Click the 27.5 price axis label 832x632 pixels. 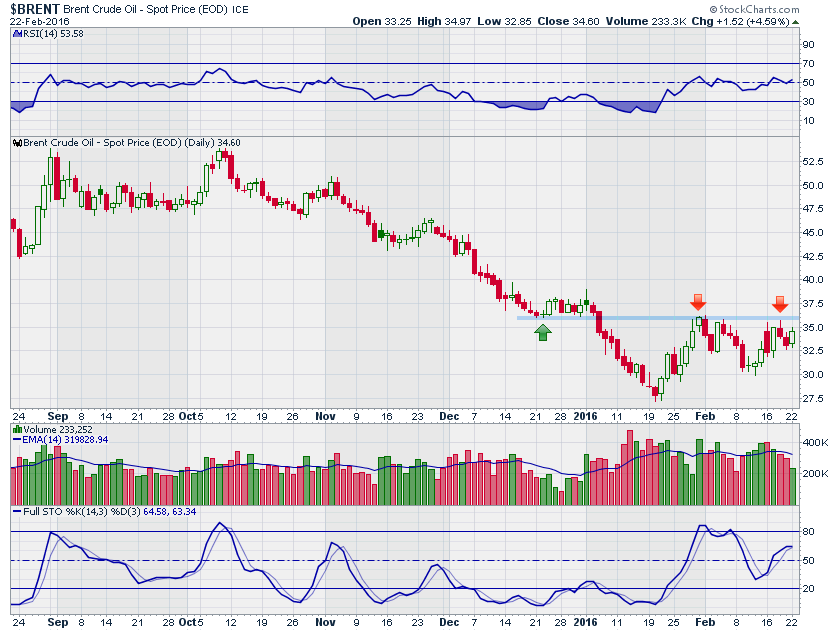click(813, 399)
